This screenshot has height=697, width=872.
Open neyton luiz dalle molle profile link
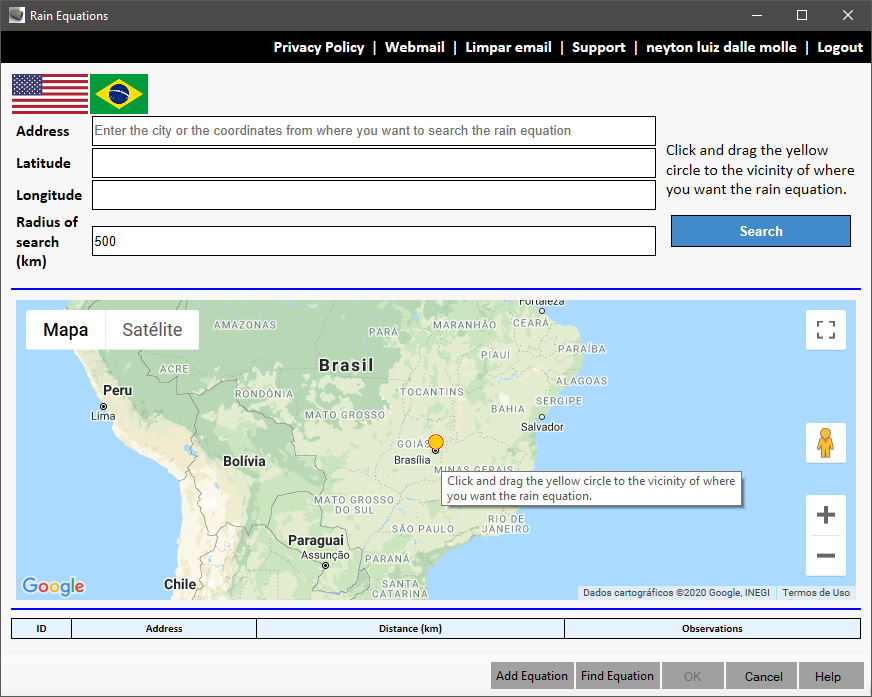click(721, 47)
